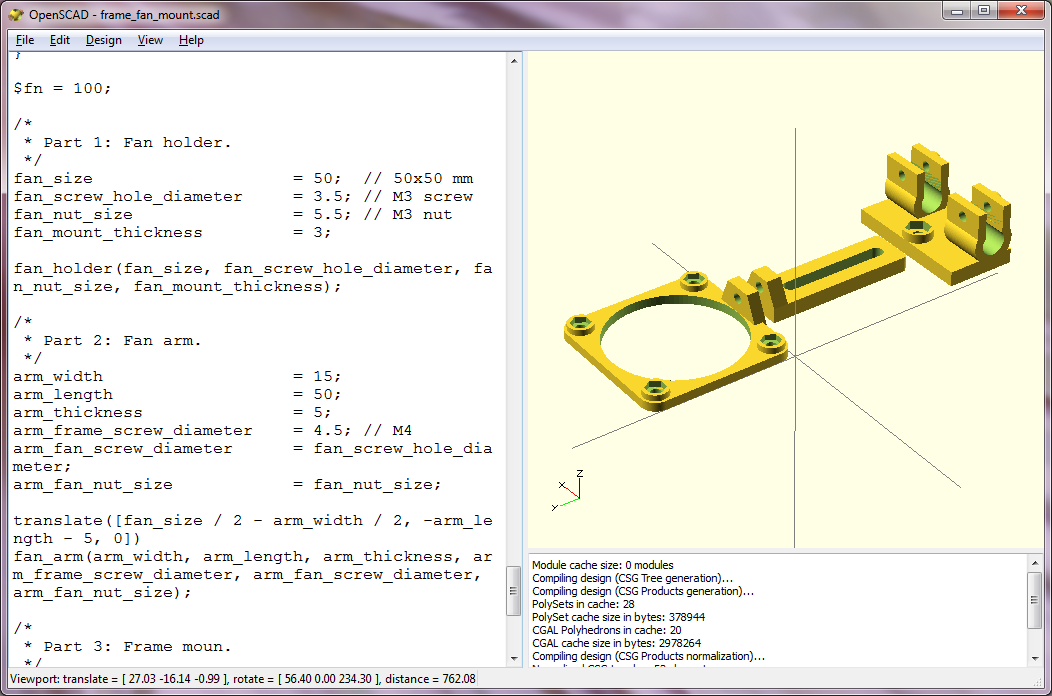Open the Design menu
The height and width of the screenshot is (696, 1052).
tap(104, 40)
